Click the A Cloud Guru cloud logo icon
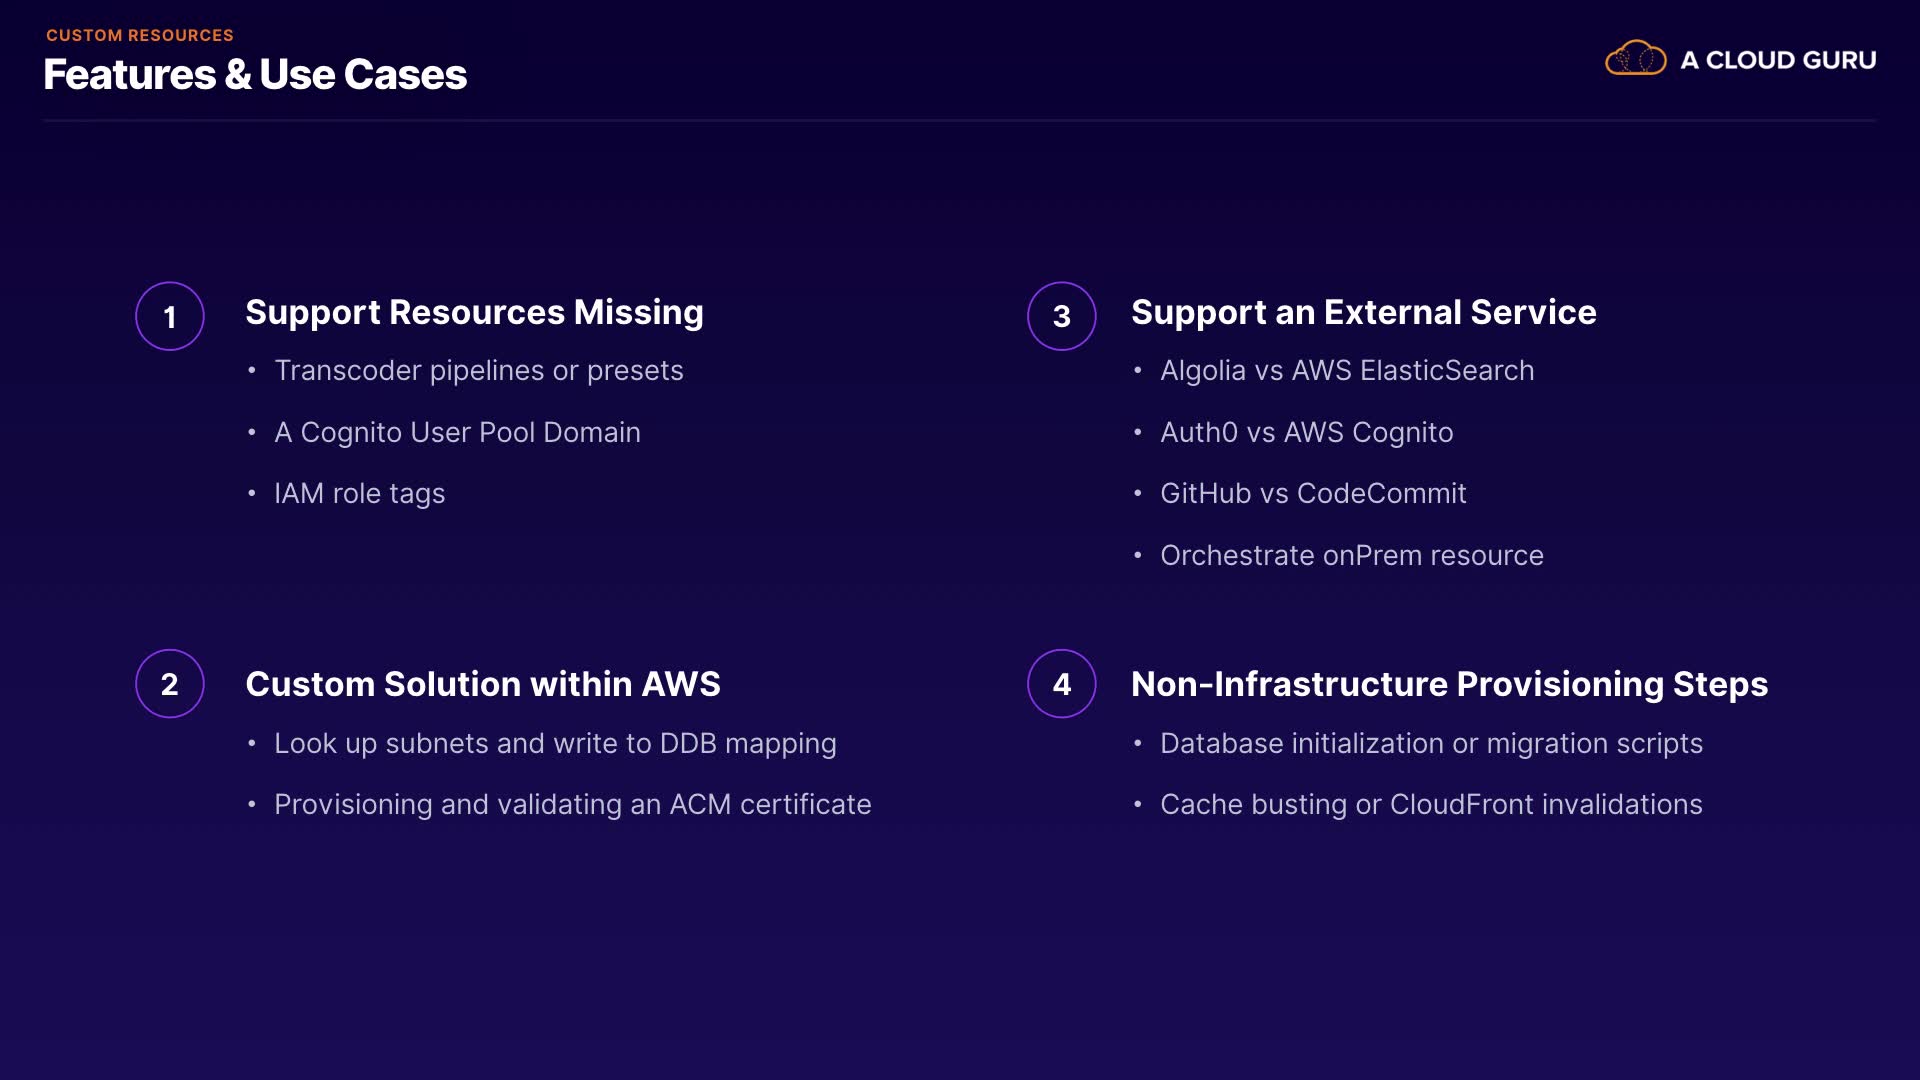The width and height of the screenshot is (1920, 1080). coord(1635,59)
